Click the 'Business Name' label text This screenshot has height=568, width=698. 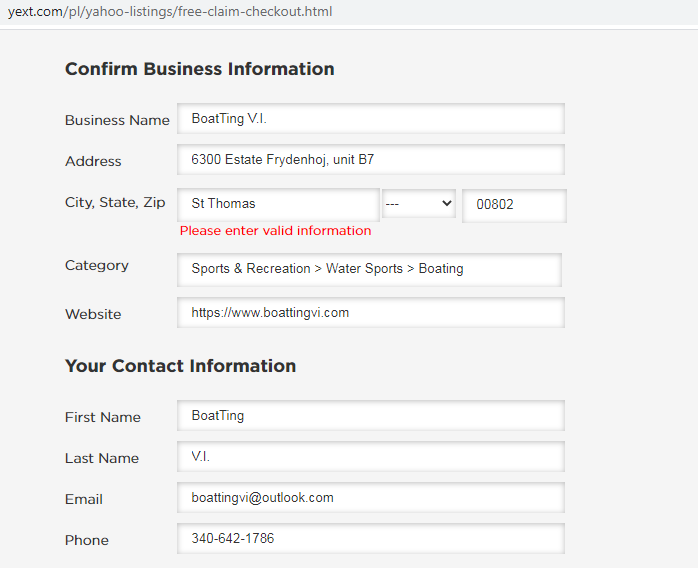[x=117, y=120]
